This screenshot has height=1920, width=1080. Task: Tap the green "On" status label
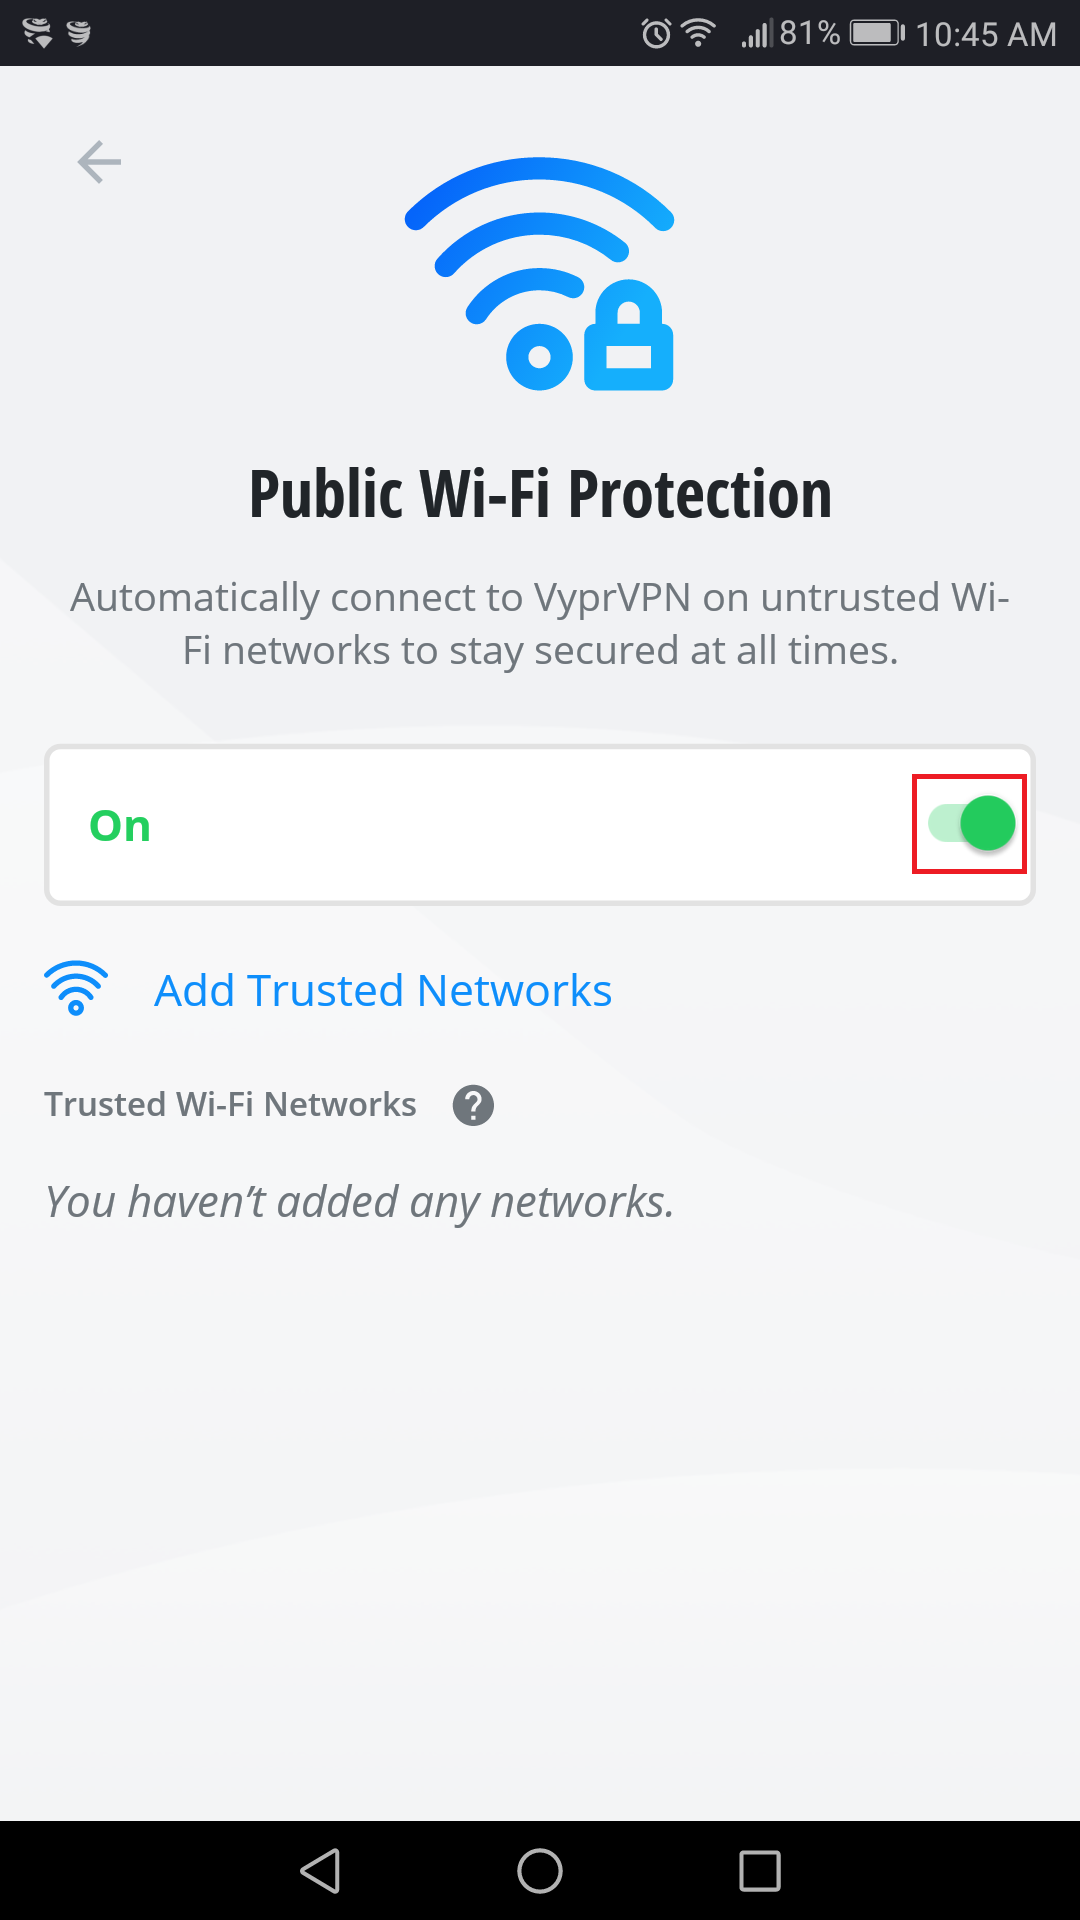point(120,826)
